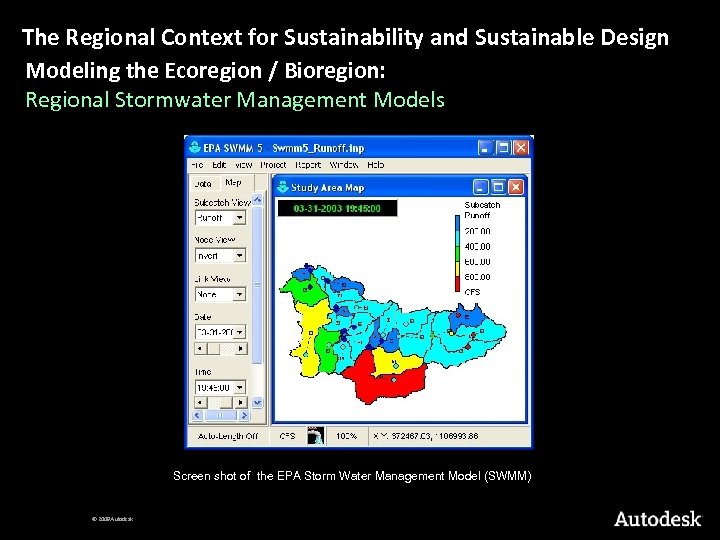
Task: Click the 400.00 legend value
Action: (478, 247)
